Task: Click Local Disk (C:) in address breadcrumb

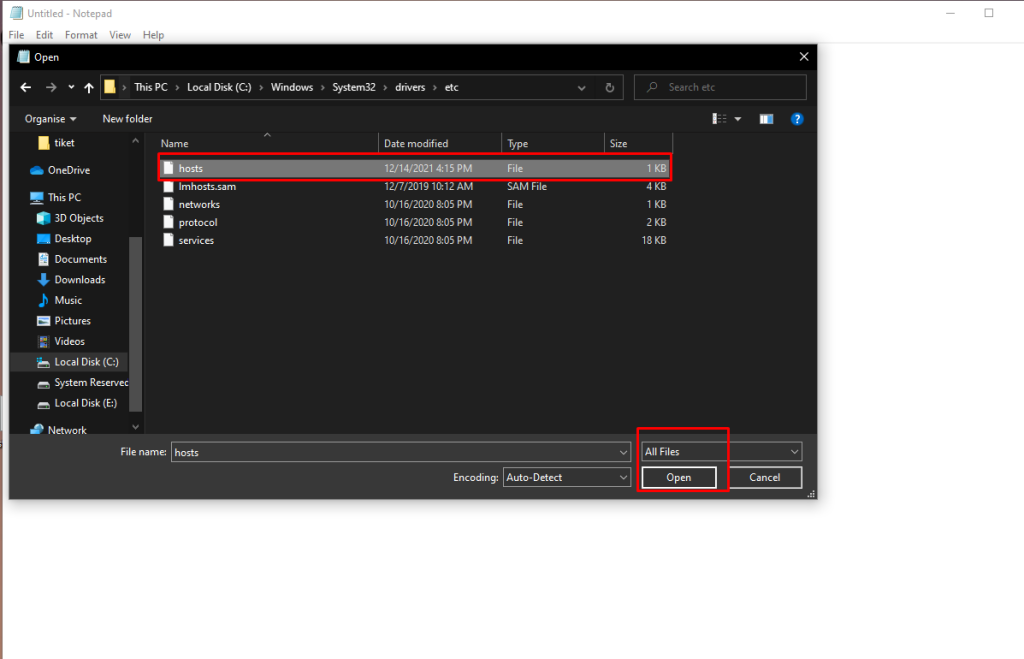Action: [x=219, y=87]
